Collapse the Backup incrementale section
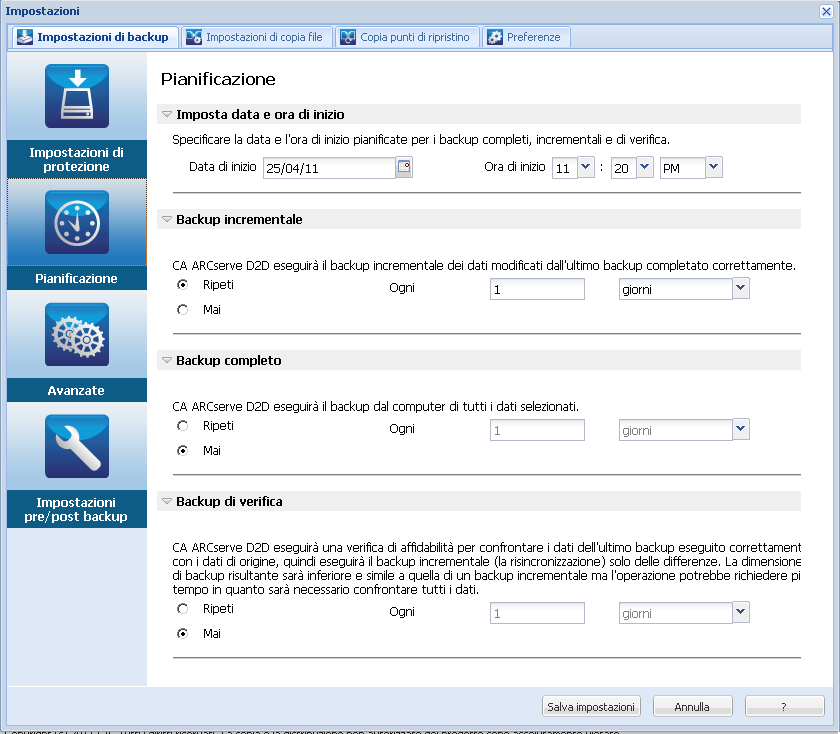 click(167, 219)
